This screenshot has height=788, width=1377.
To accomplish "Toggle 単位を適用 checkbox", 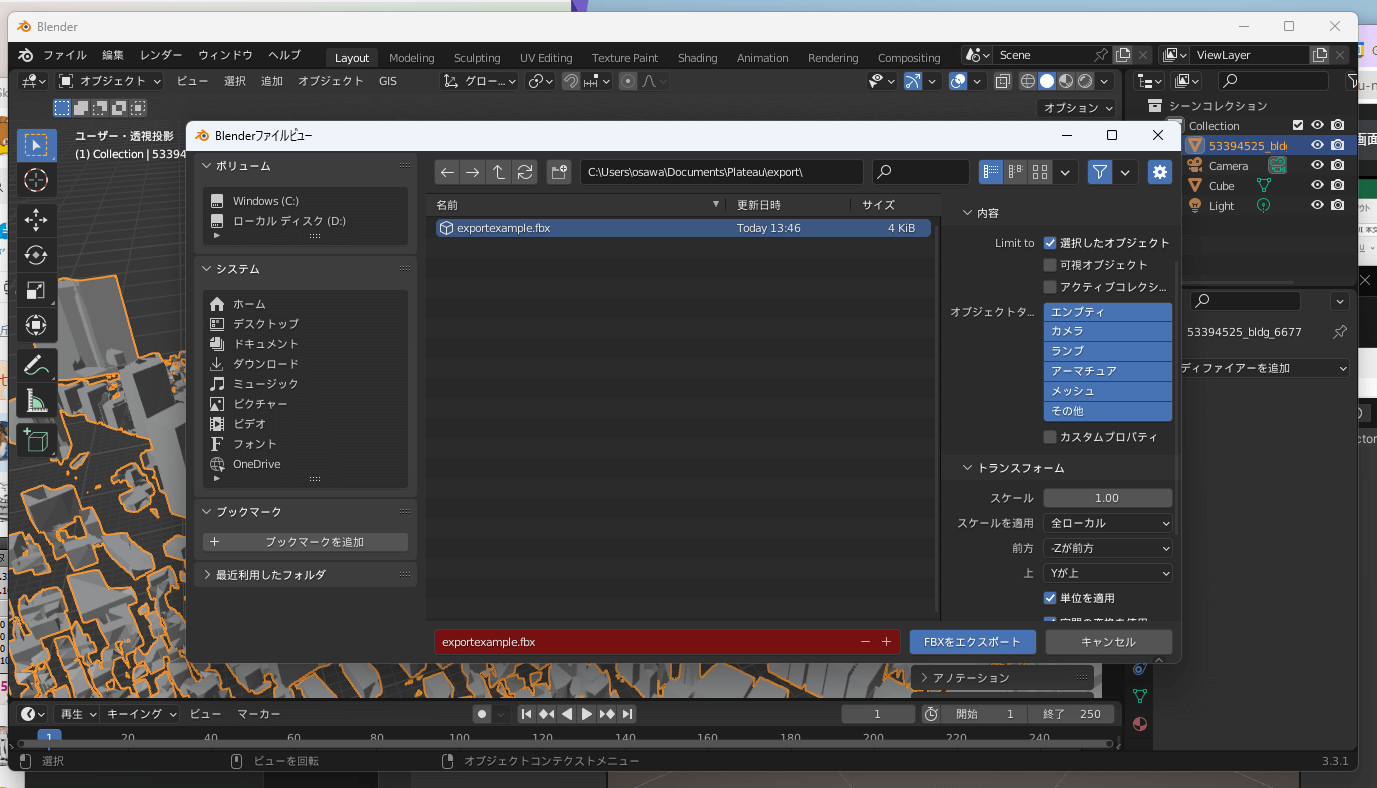I will pyautogui.click(x=1050, y=598).
